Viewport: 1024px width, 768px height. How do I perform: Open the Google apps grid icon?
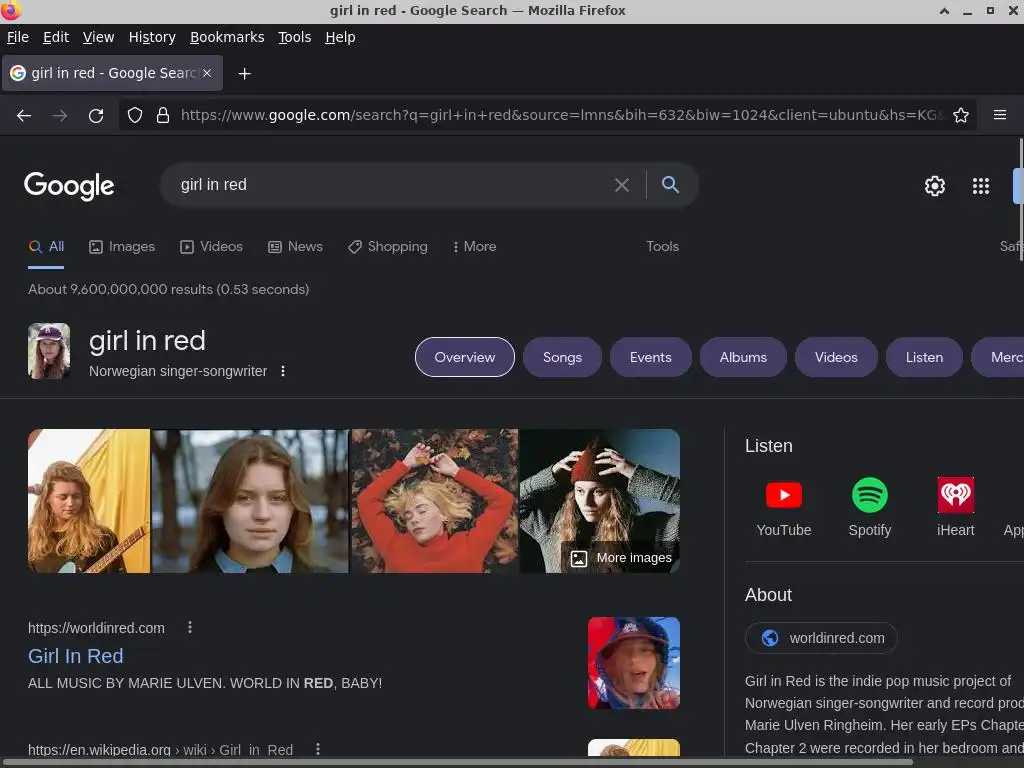coord(981,186)
